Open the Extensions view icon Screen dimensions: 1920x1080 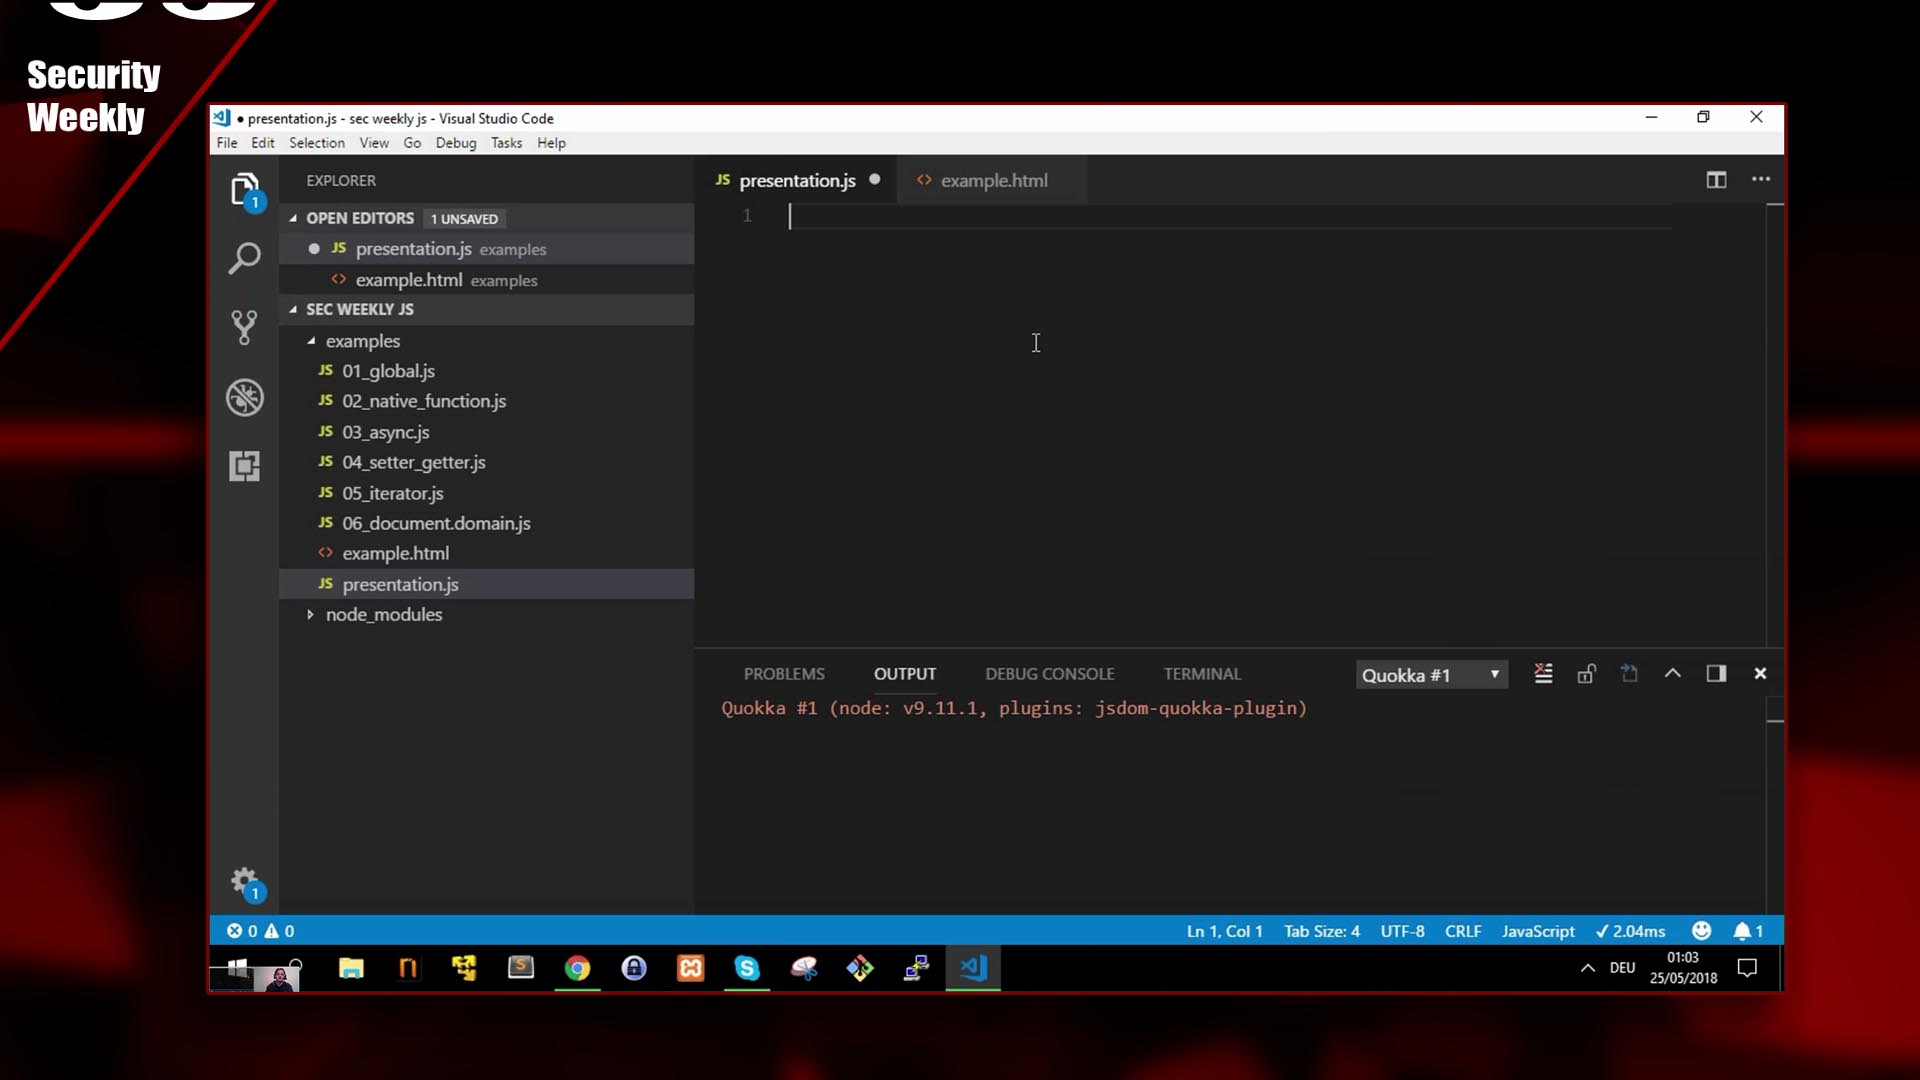245,466
